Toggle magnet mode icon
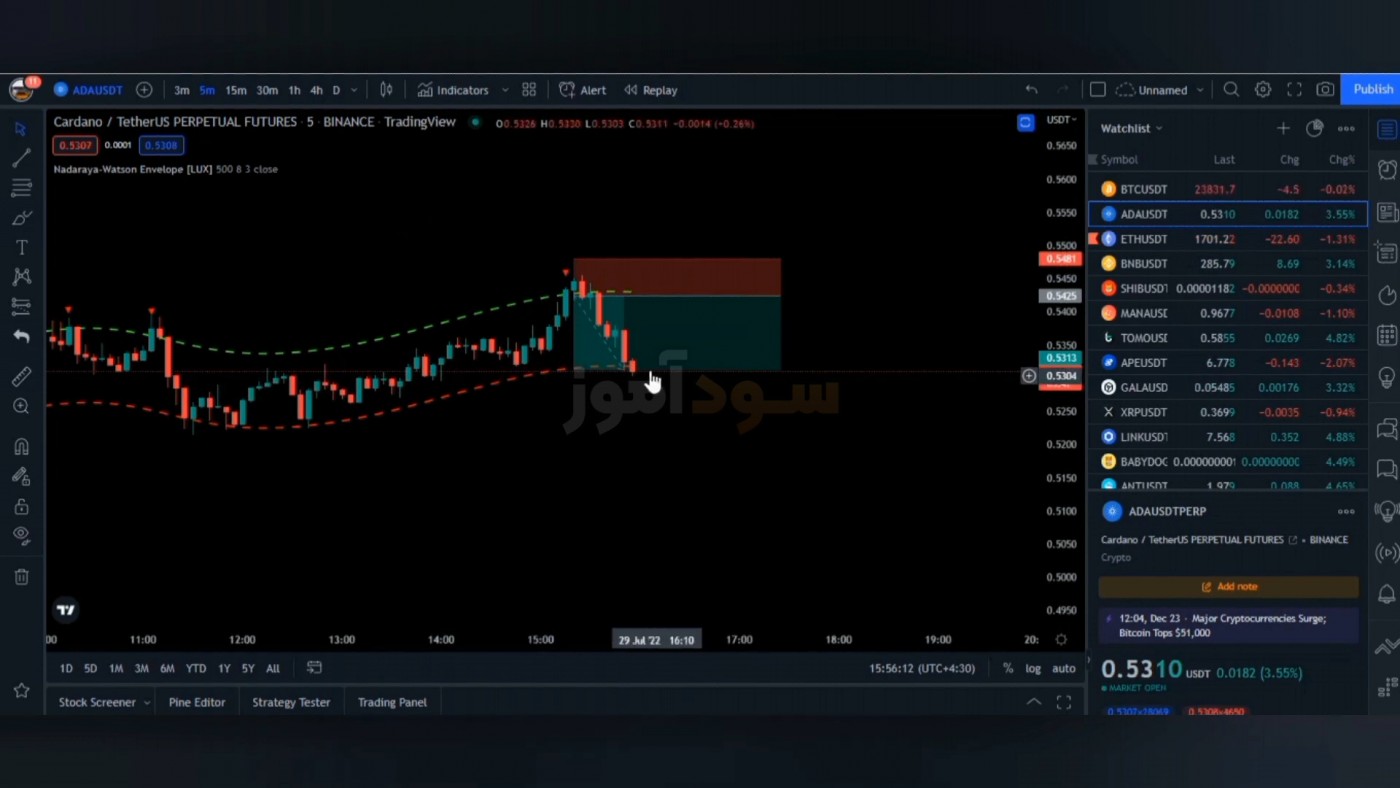 21,447
